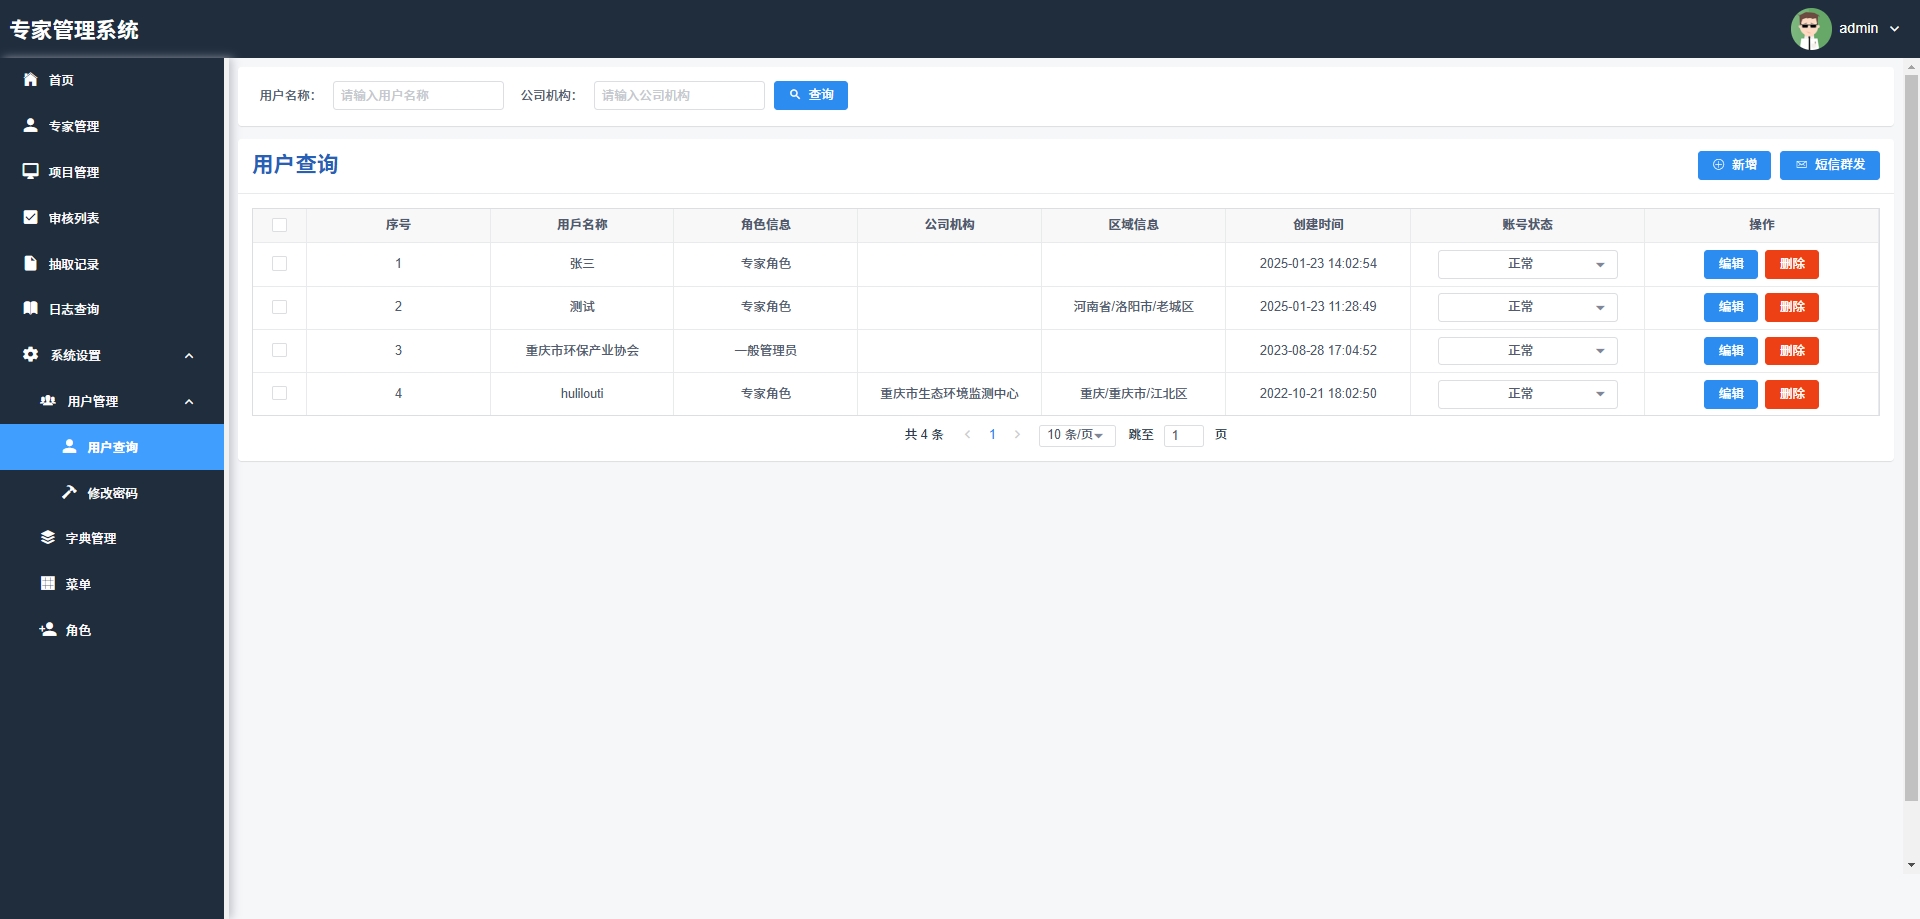Click the layers icon beside 字典管理
The width and height of the screenshot is (1920, 919).
pyautogui.click(x=47, y=537)
